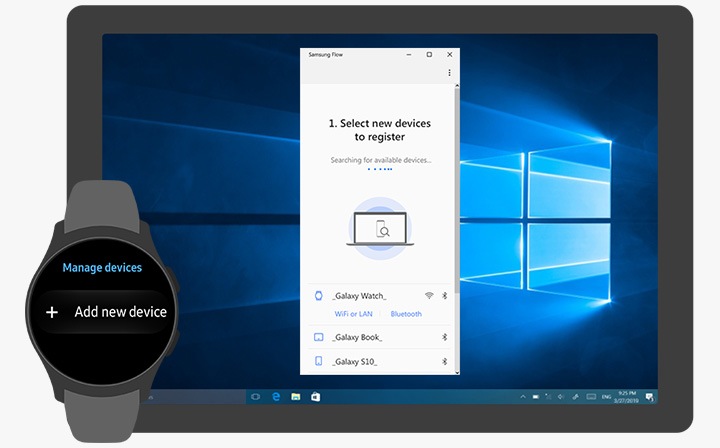Click the device list scrollbar
This screenshot has width=720, height=448.
tap(457, 200)
